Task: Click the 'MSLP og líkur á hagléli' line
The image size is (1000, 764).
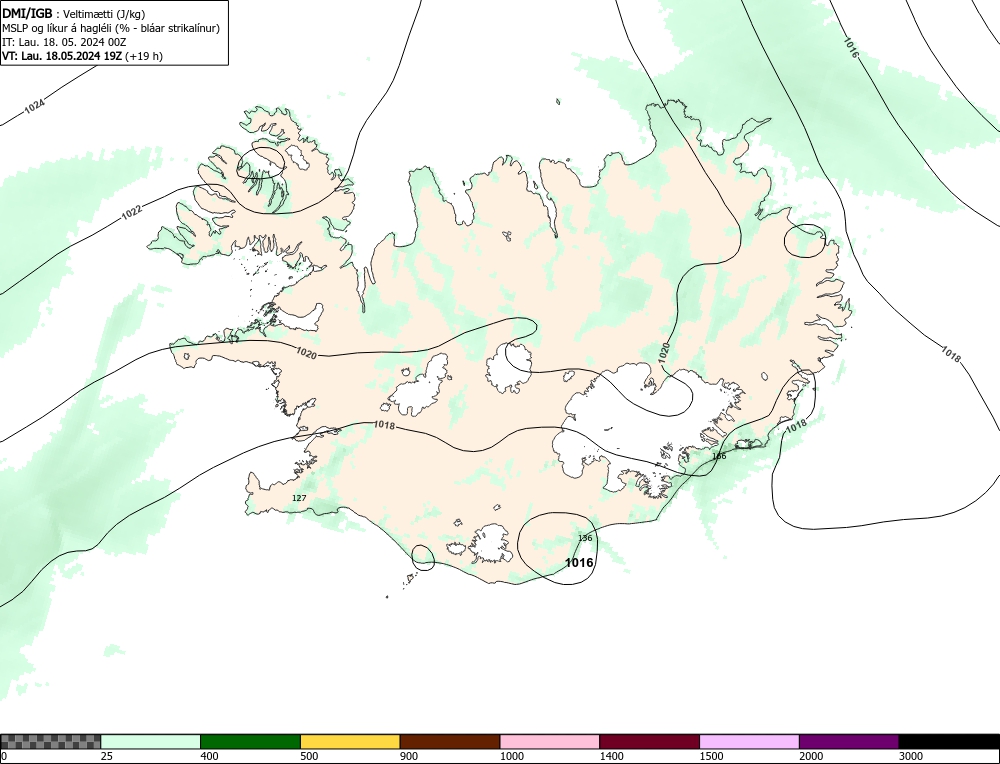Action: coord(111,28)
